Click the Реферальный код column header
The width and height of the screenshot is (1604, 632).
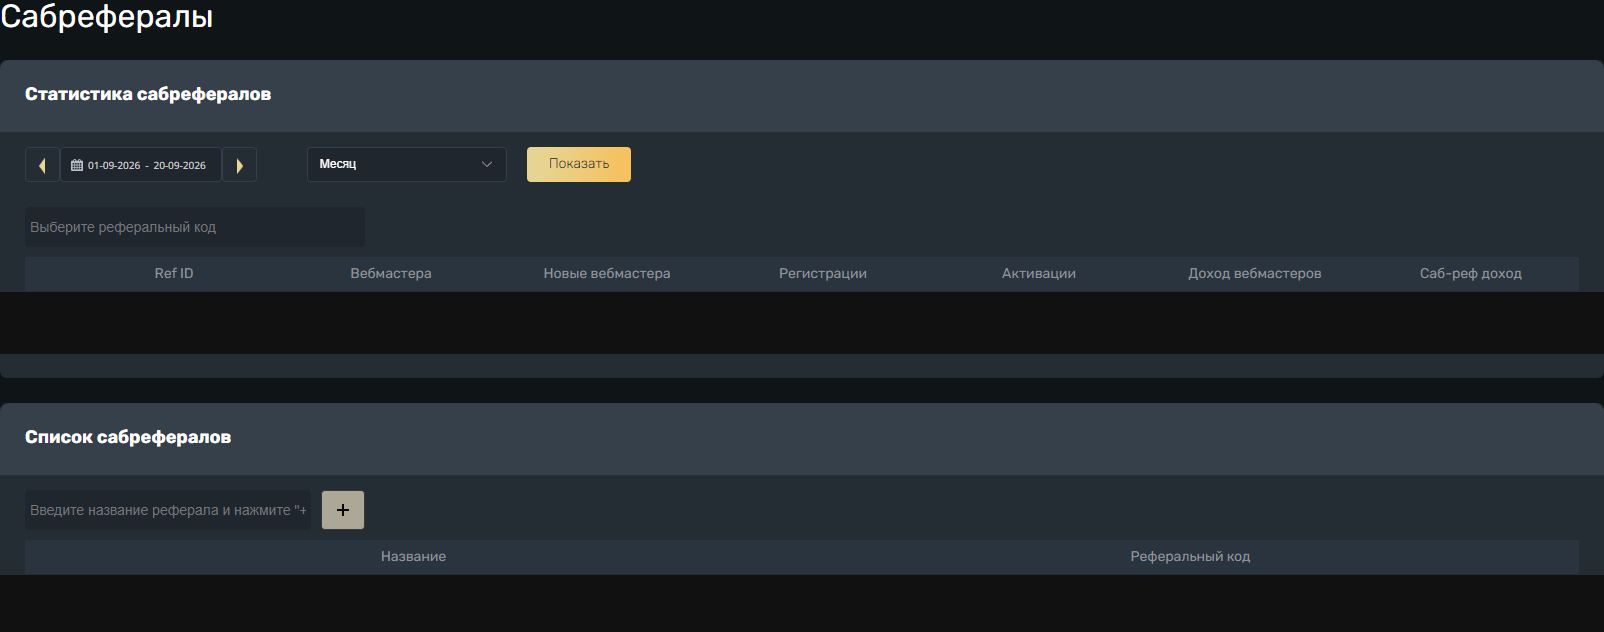1190,557
